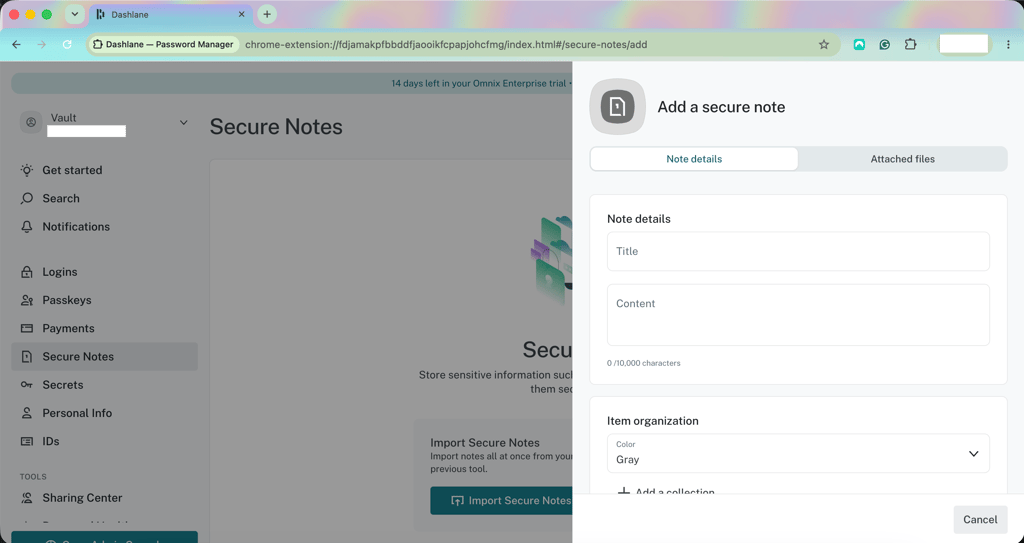Click the Omnix Enterprise trial banner

click(x=292, y=83)
